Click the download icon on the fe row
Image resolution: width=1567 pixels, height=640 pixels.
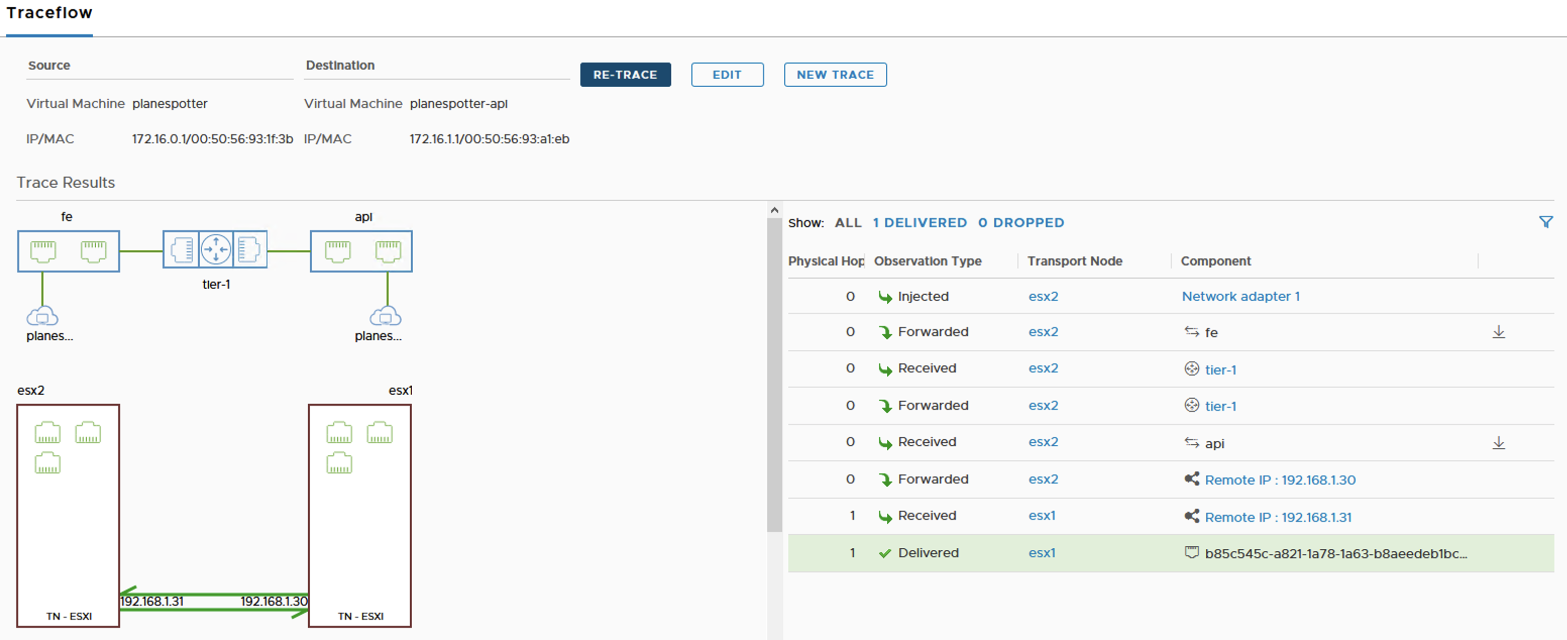coord(1500,332)
